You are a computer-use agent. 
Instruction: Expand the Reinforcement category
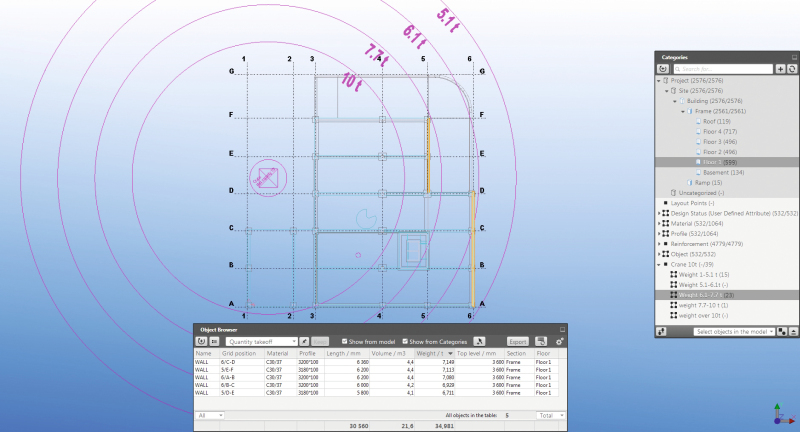659,244
